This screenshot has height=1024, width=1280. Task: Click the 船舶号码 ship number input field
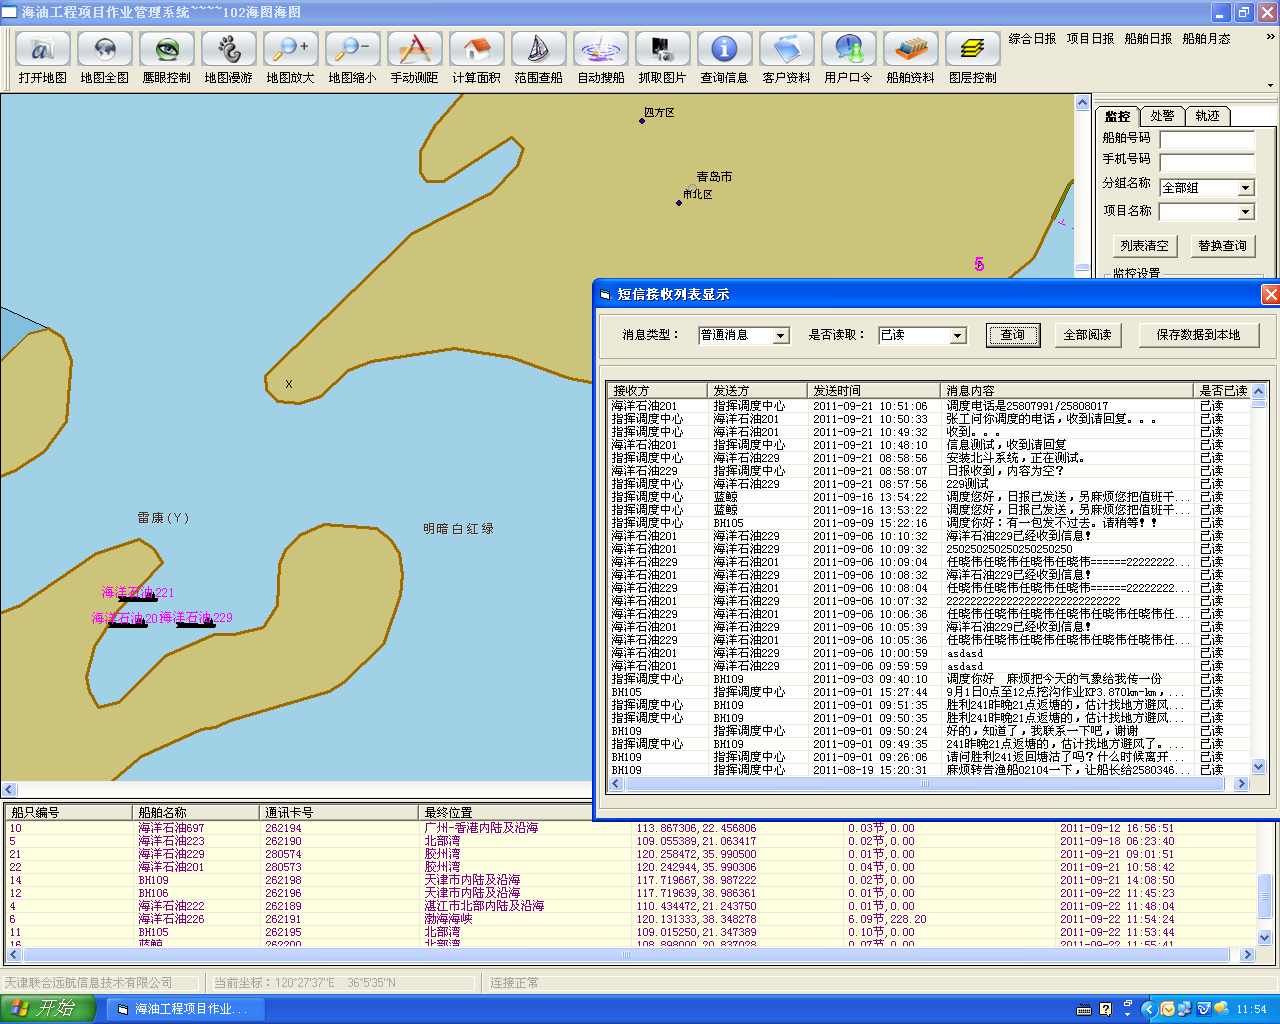1206,139
